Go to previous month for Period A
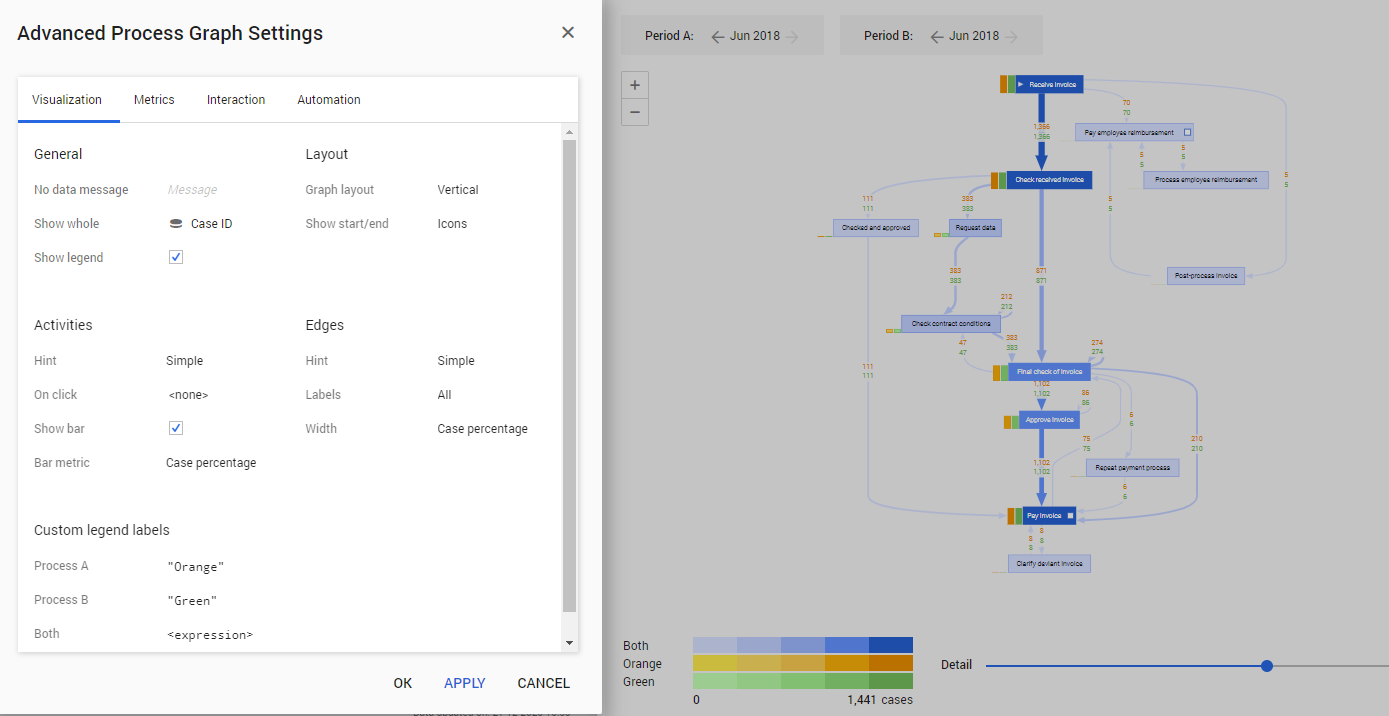This screenshot has height=716, width=1389. tap(717, 36)
